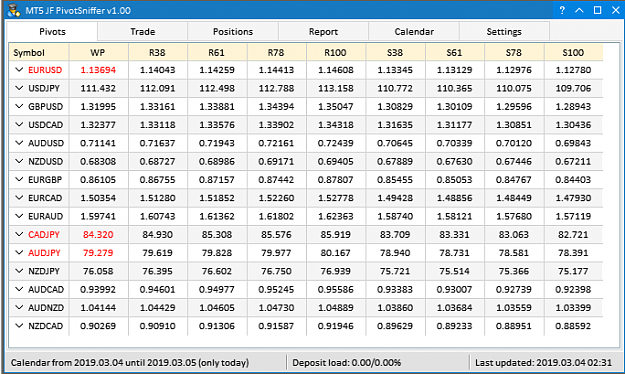
Task: Click EURAUD S100 value 1.57119
Action: click(x=573, y=217)
